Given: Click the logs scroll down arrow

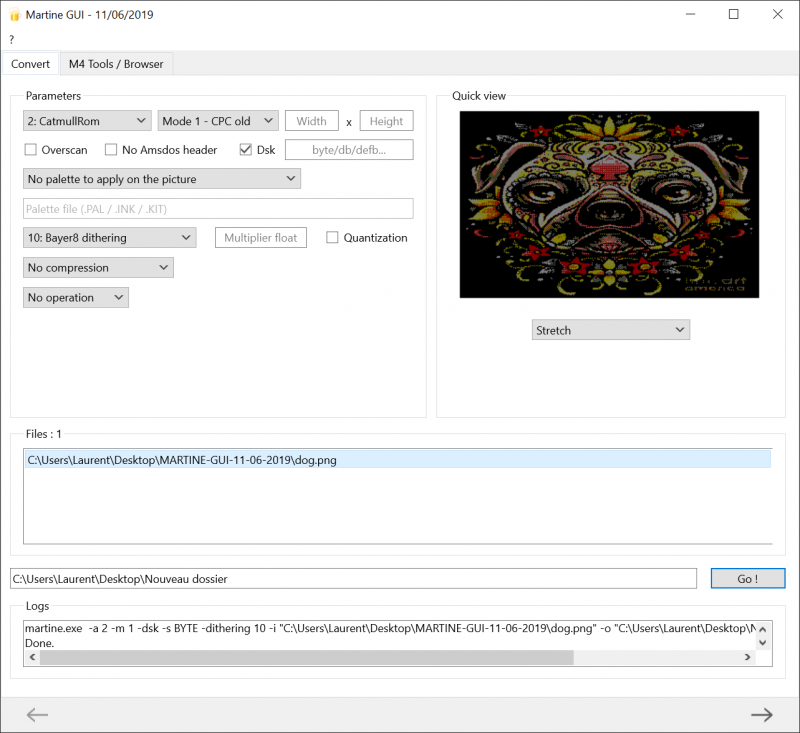Looking at the screenshot, I should pos(763,643).
